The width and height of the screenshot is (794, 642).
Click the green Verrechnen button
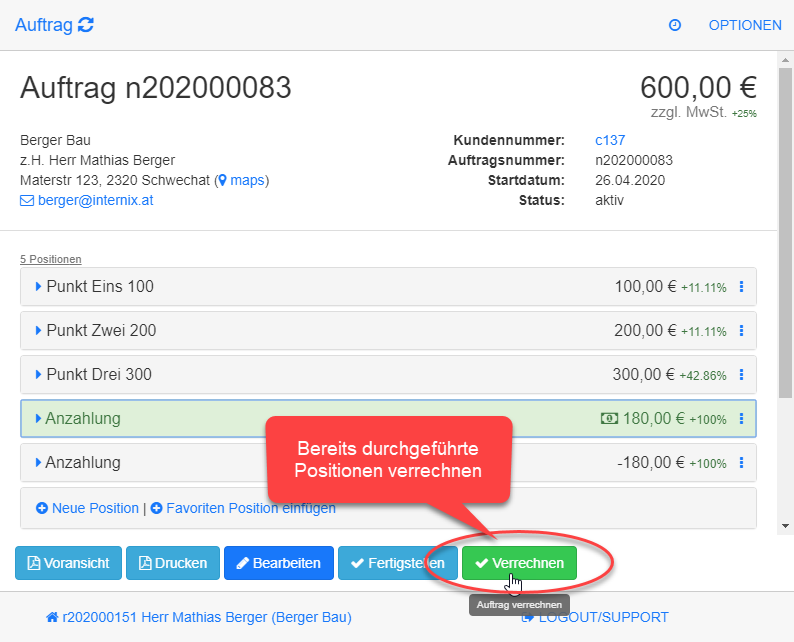(x=519, y=563)
